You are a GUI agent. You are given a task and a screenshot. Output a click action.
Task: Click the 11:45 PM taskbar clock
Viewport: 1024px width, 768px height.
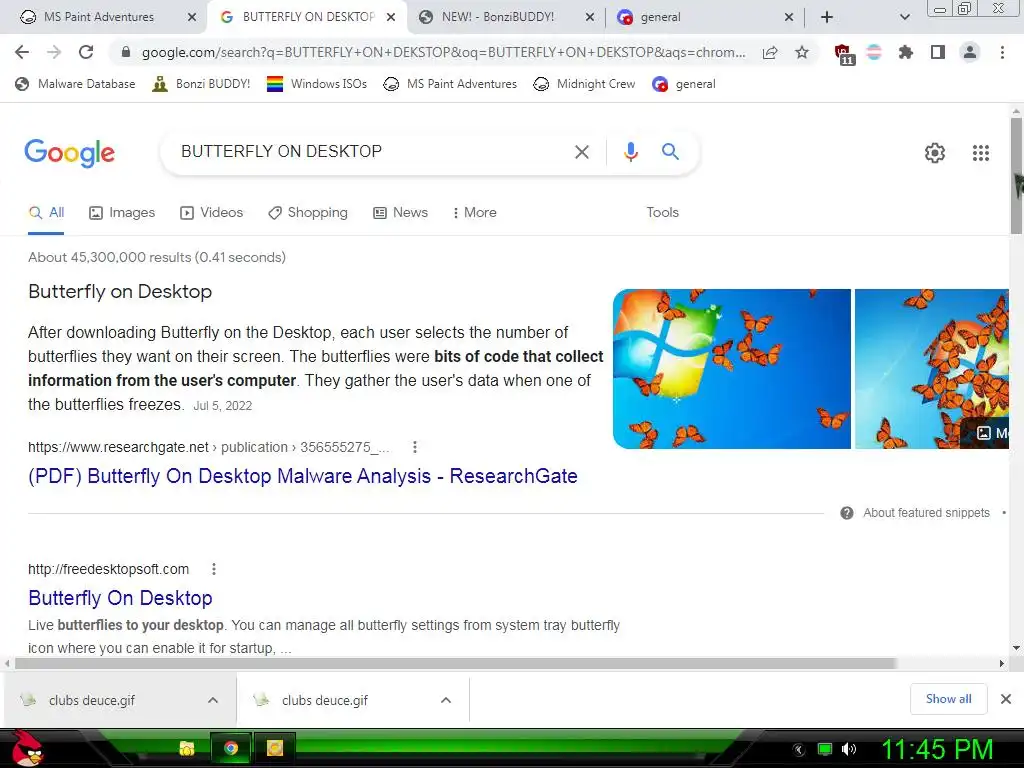pos(937,750)
